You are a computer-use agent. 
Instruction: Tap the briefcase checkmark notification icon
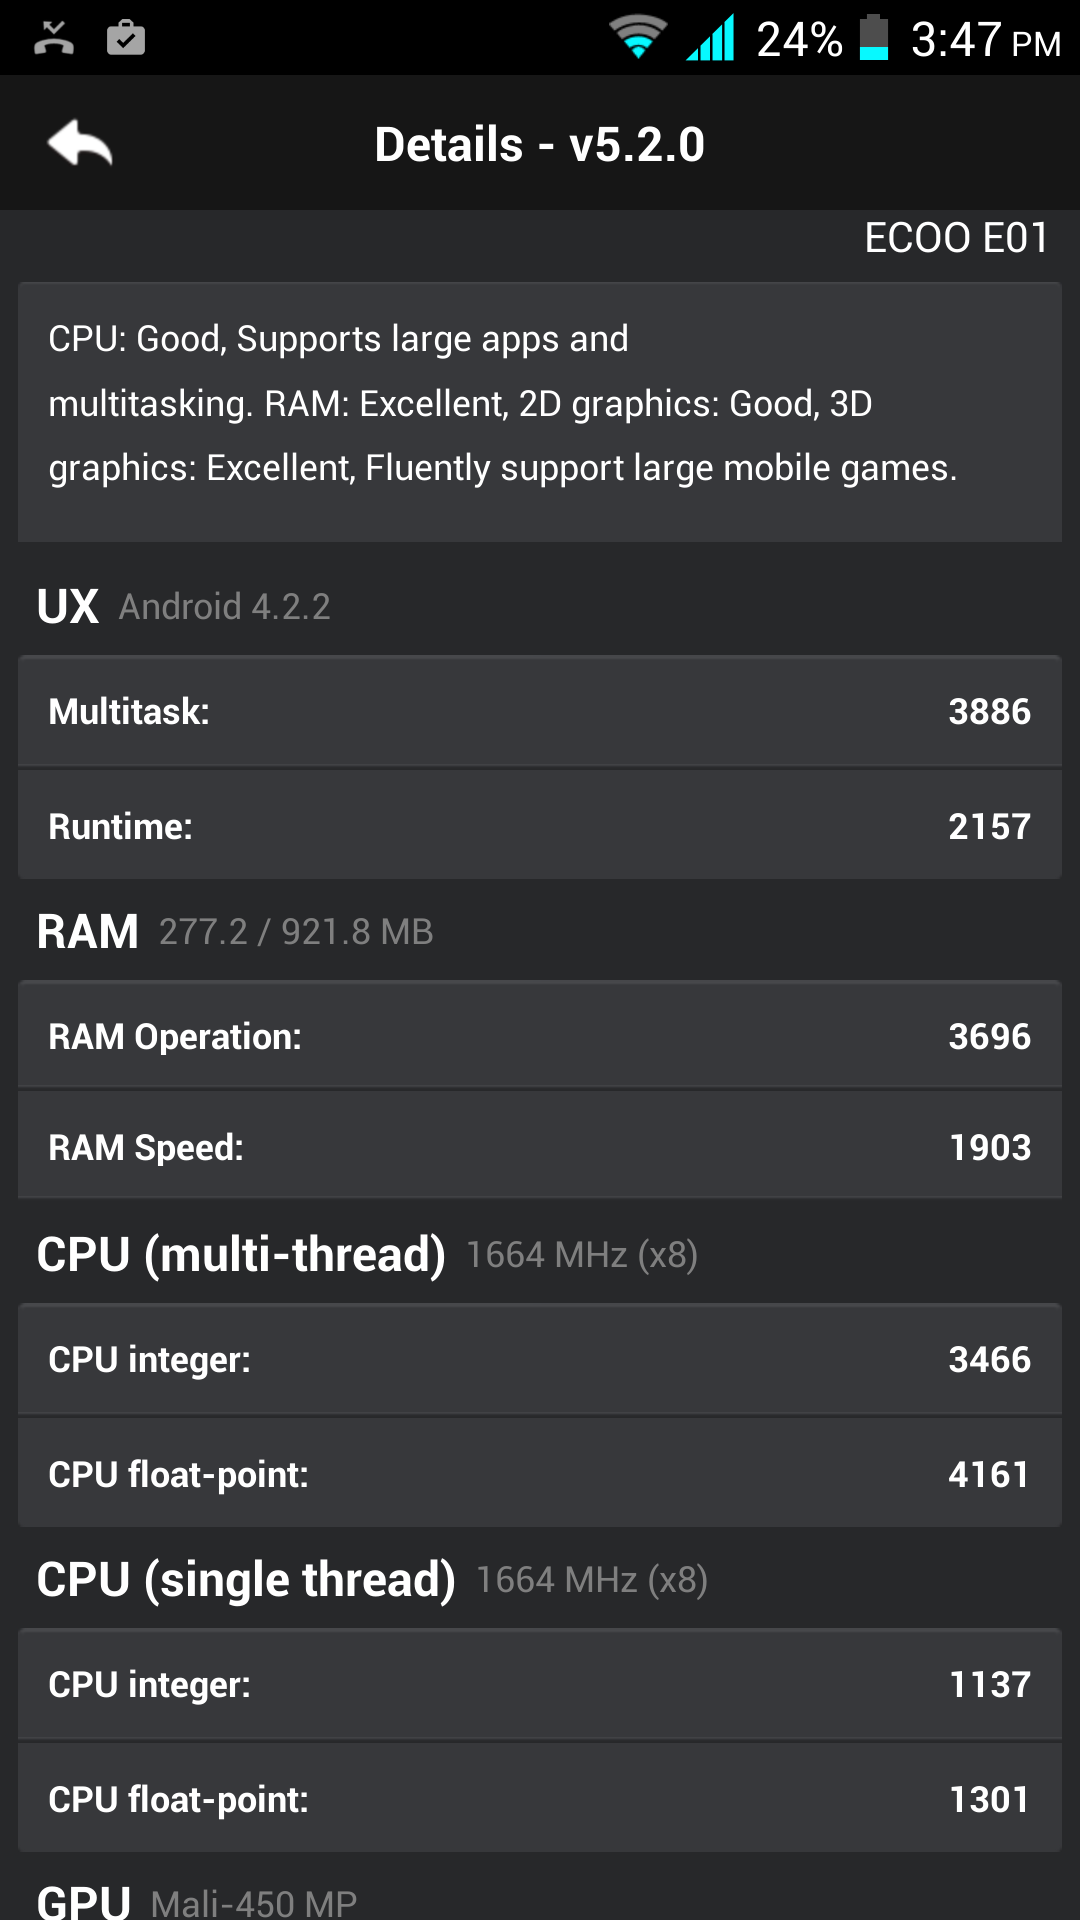pos(126,38)
